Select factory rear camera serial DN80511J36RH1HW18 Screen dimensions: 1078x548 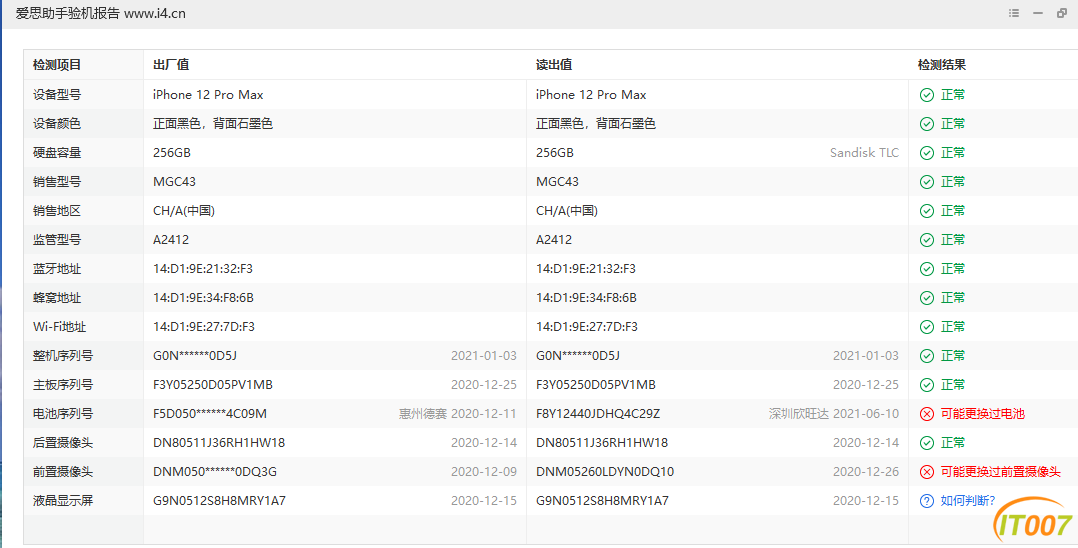point(219,443)
